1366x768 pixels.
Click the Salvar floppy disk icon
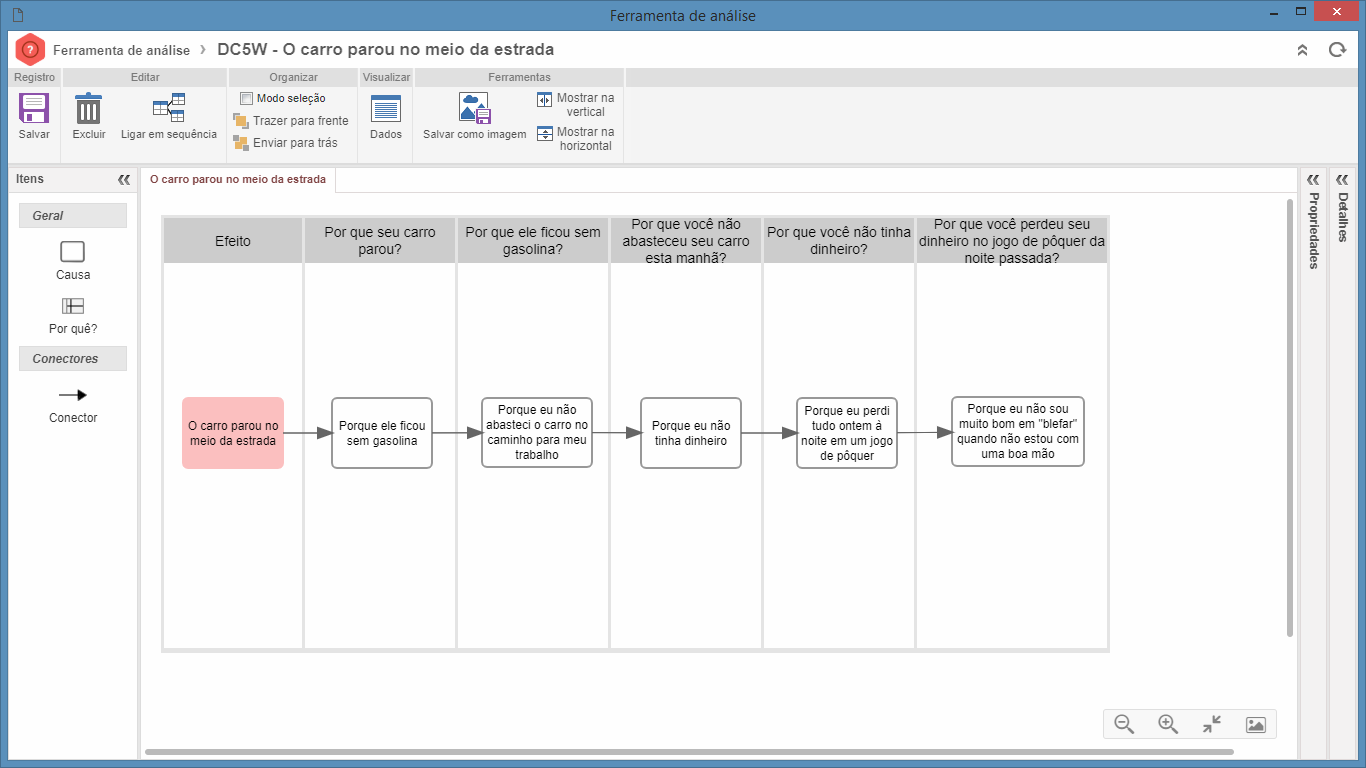(34, 108)
